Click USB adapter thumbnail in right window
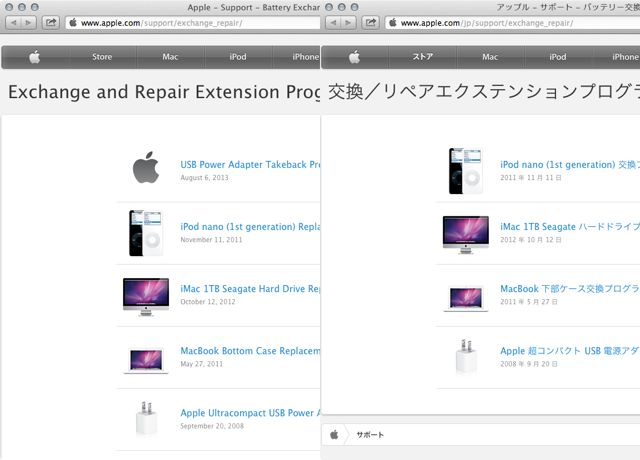640x460 pixels. (x=466, y=356)
